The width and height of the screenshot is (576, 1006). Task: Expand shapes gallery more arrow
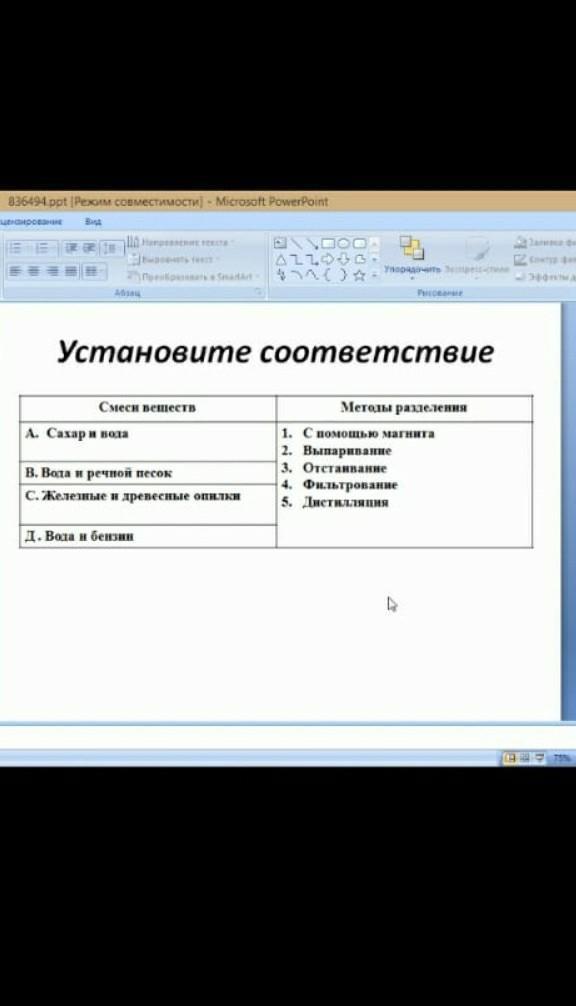tap(375, 275)
